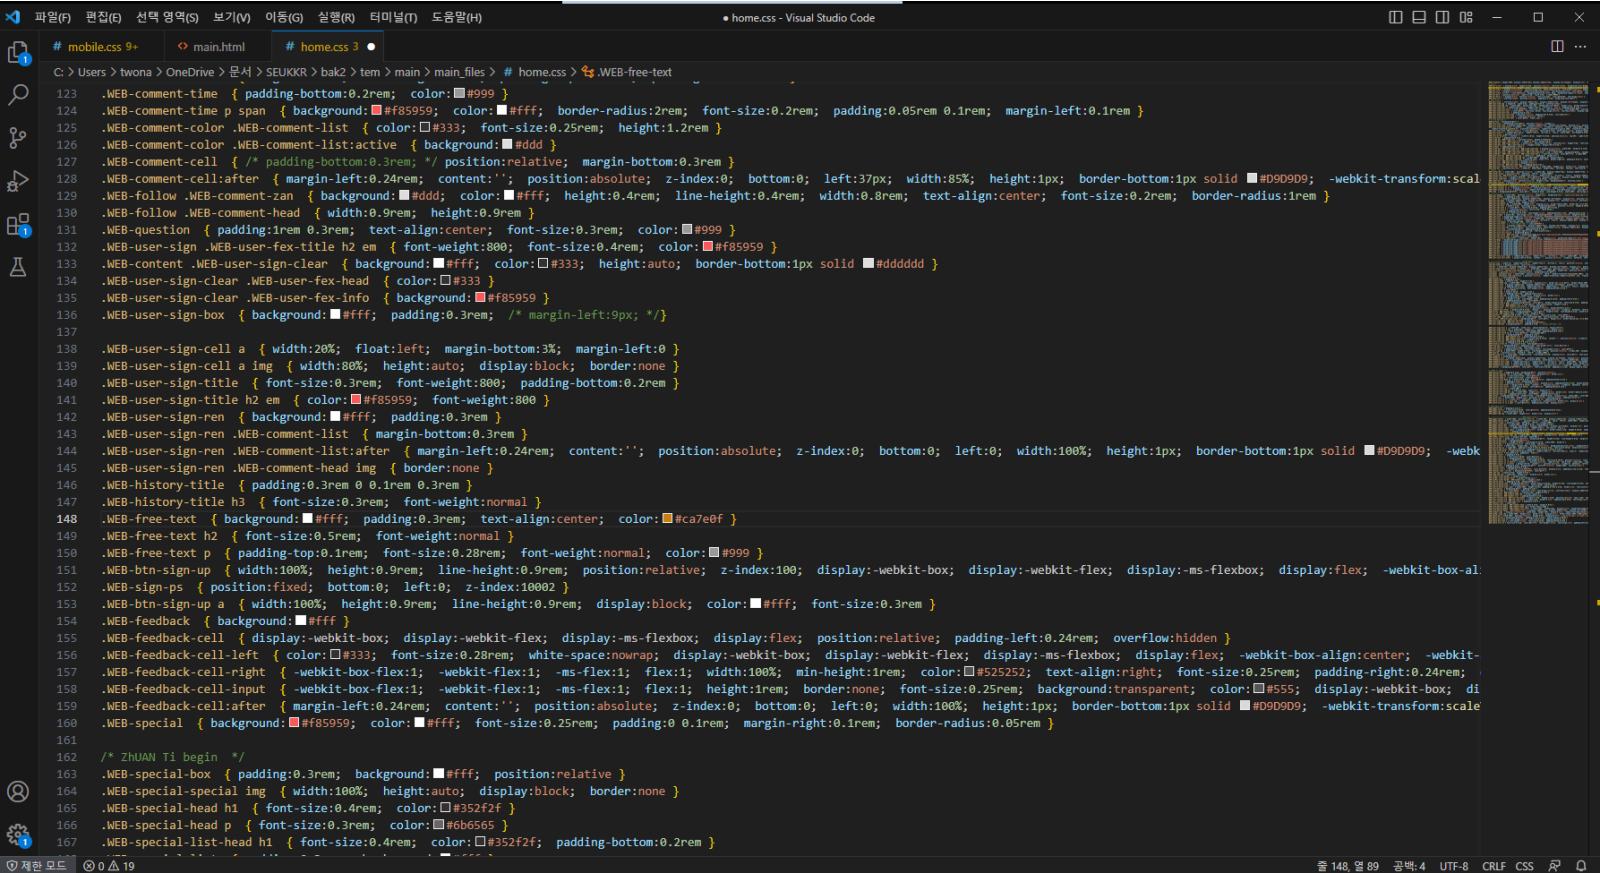Screen dimensions: 1600x873
Task: Toggle the bottom panel layout button
Action: pyautogui.click(x=1419, y=17)
